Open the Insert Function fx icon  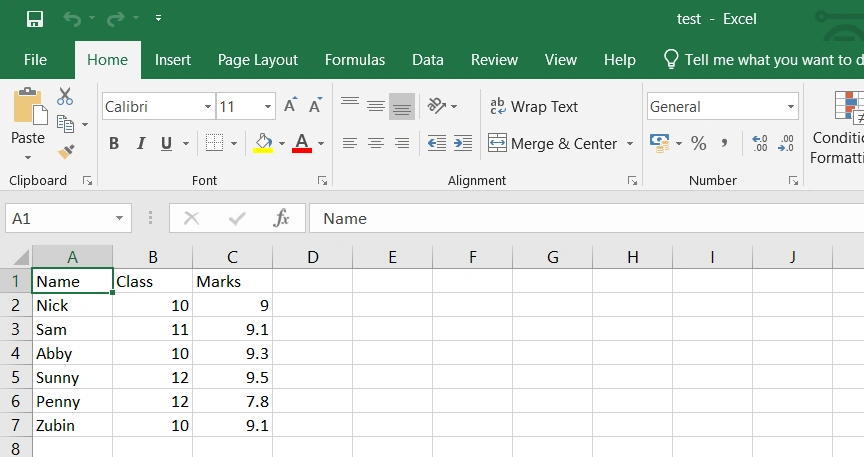(x=281, y=218)
